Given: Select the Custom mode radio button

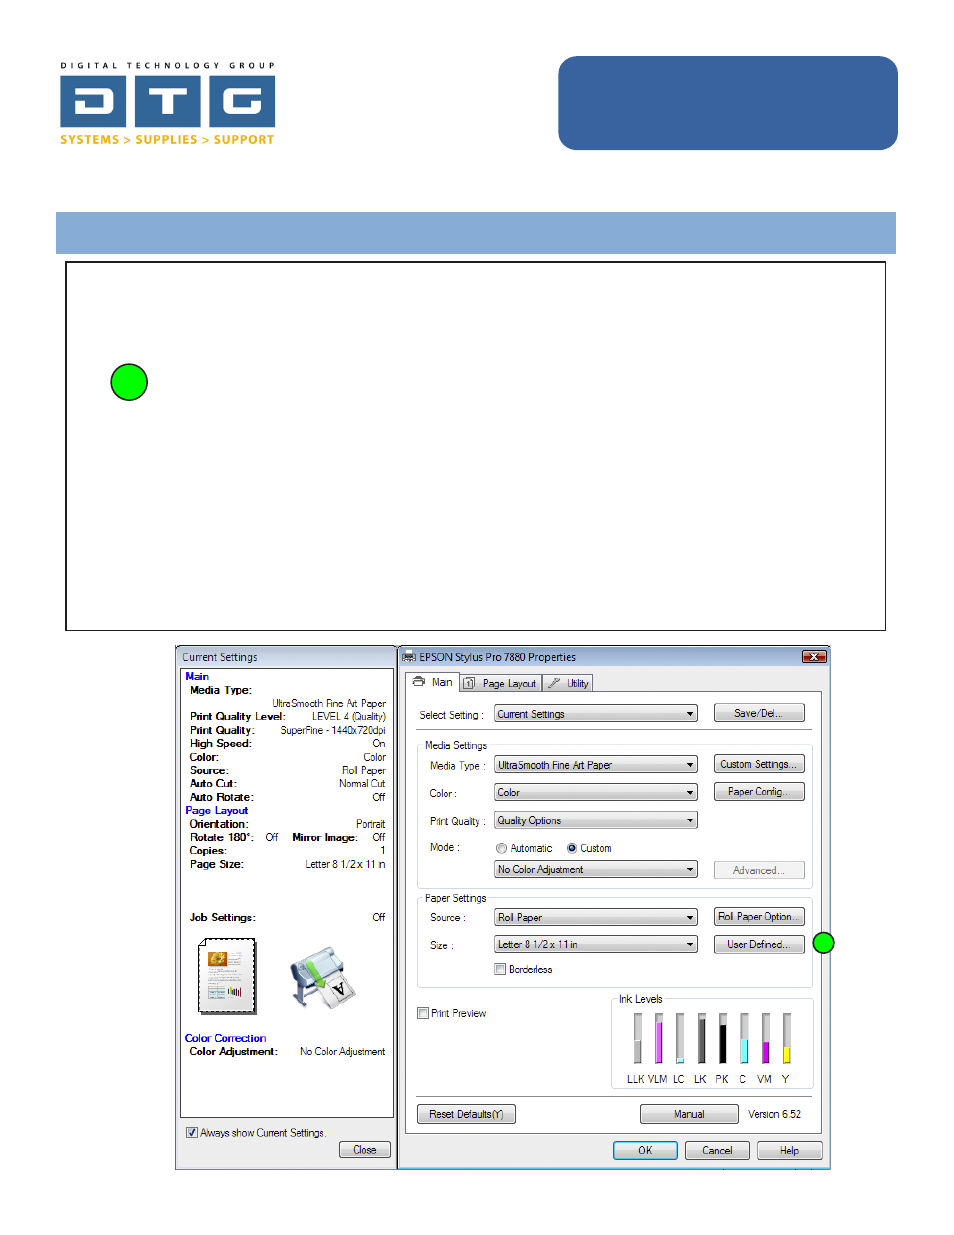Looking at the screenshot, I should tap(572, 848).
